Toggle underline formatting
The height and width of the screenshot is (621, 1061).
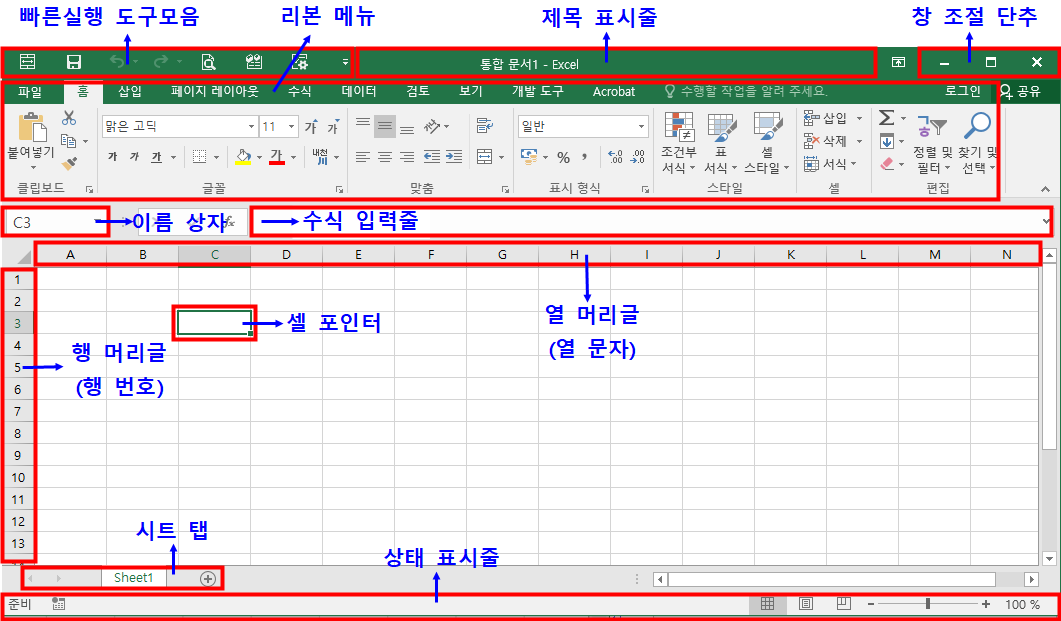coord(156,157)
